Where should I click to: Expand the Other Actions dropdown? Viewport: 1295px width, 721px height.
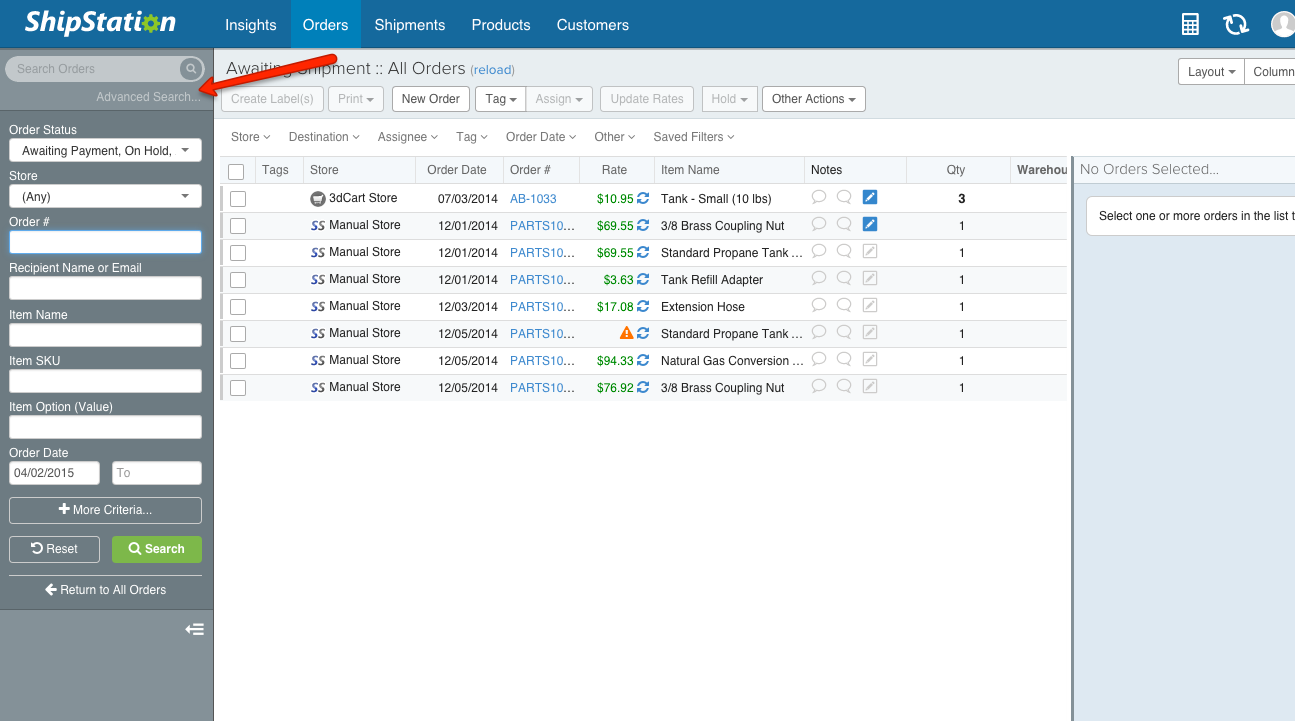click(x=813, y=99)
